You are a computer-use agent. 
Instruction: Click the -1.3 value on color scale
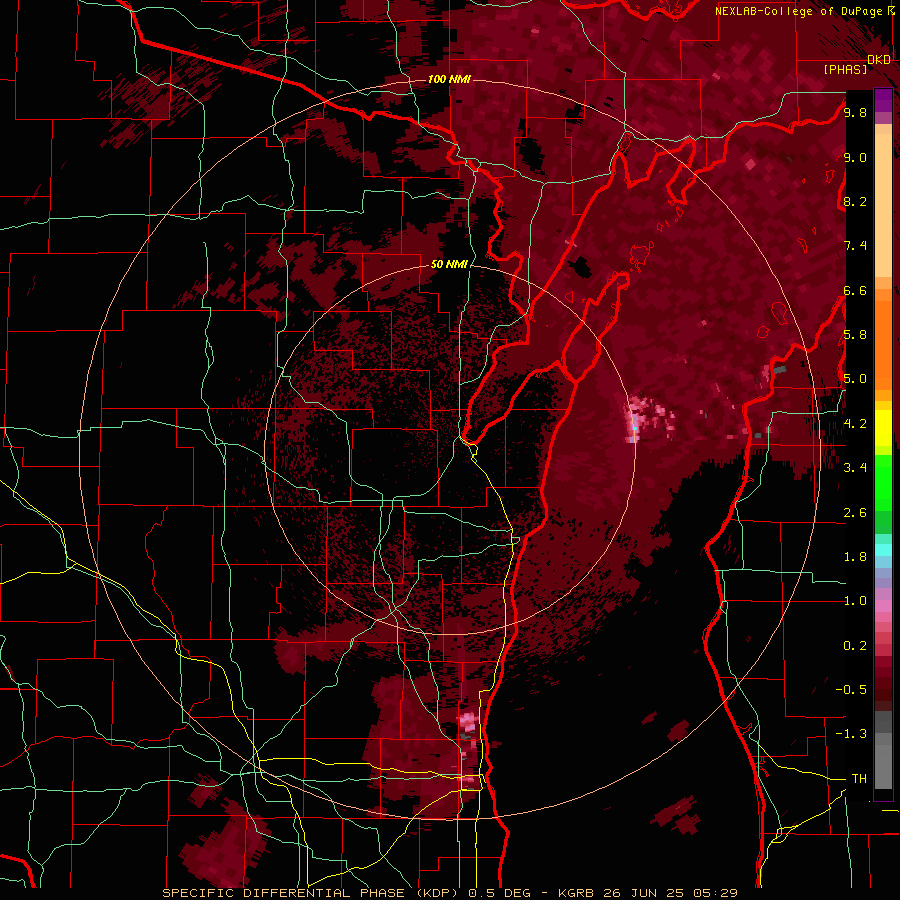851,734
